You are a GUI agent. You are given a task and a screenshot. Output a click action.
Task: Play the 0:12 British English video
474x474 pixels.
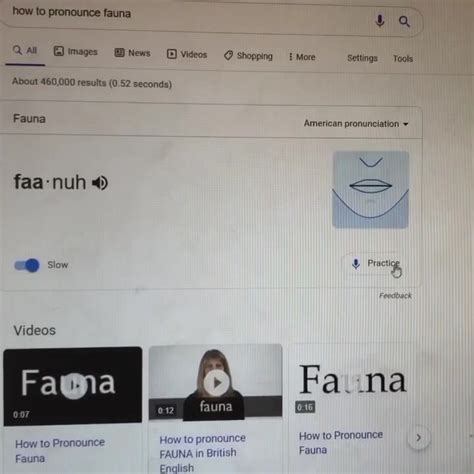pyautogui.click(x=217, y=383)
